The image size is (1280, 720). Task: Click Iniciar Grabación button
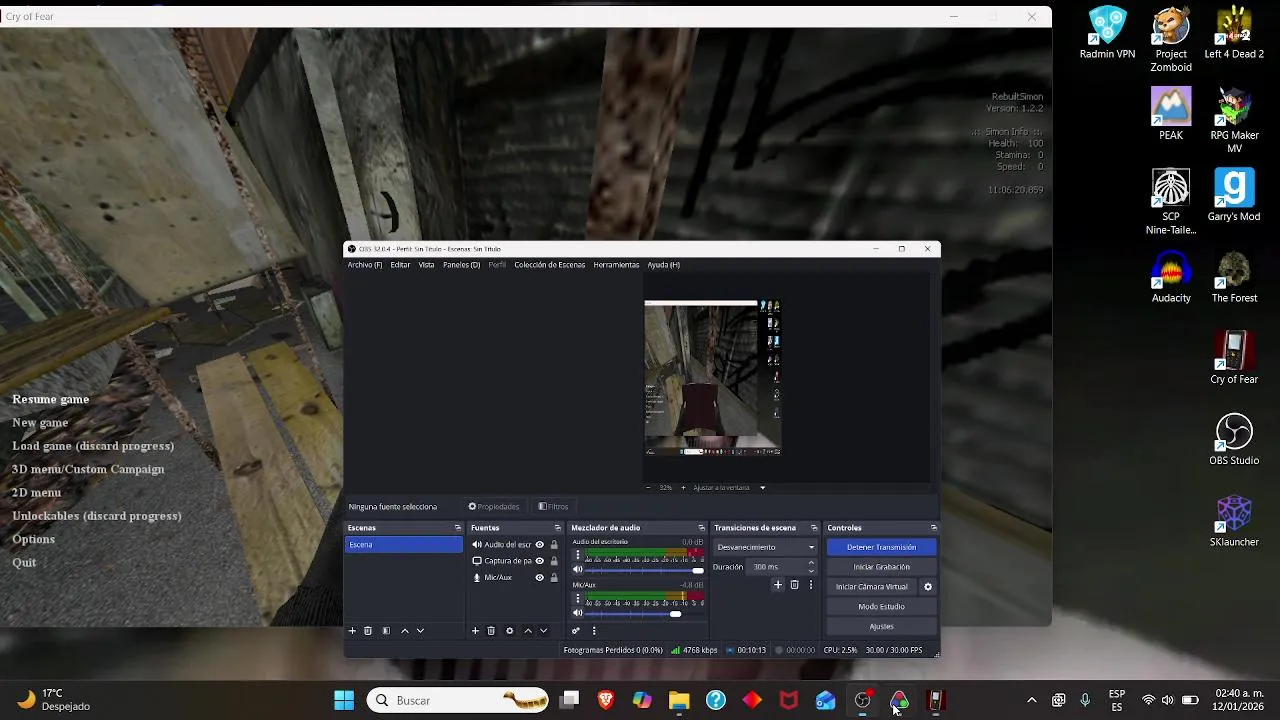pos(881,567)
